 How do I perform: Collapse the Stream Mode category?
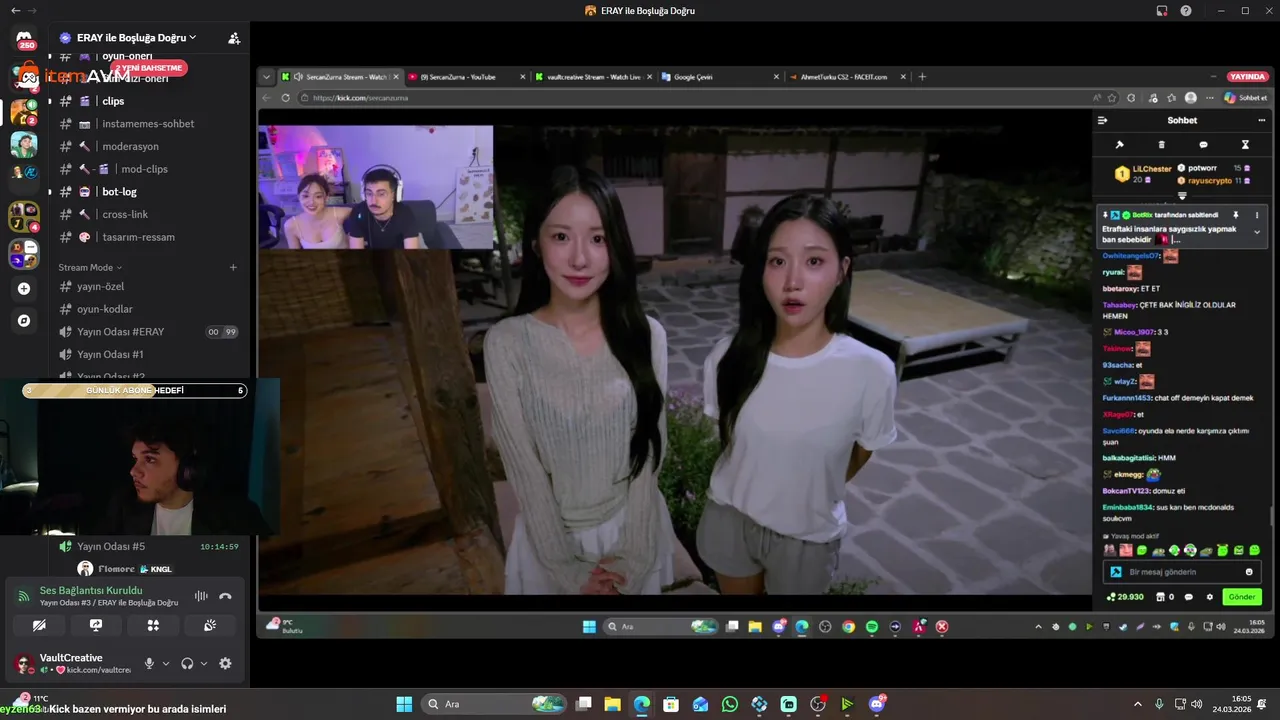point(89,267)
